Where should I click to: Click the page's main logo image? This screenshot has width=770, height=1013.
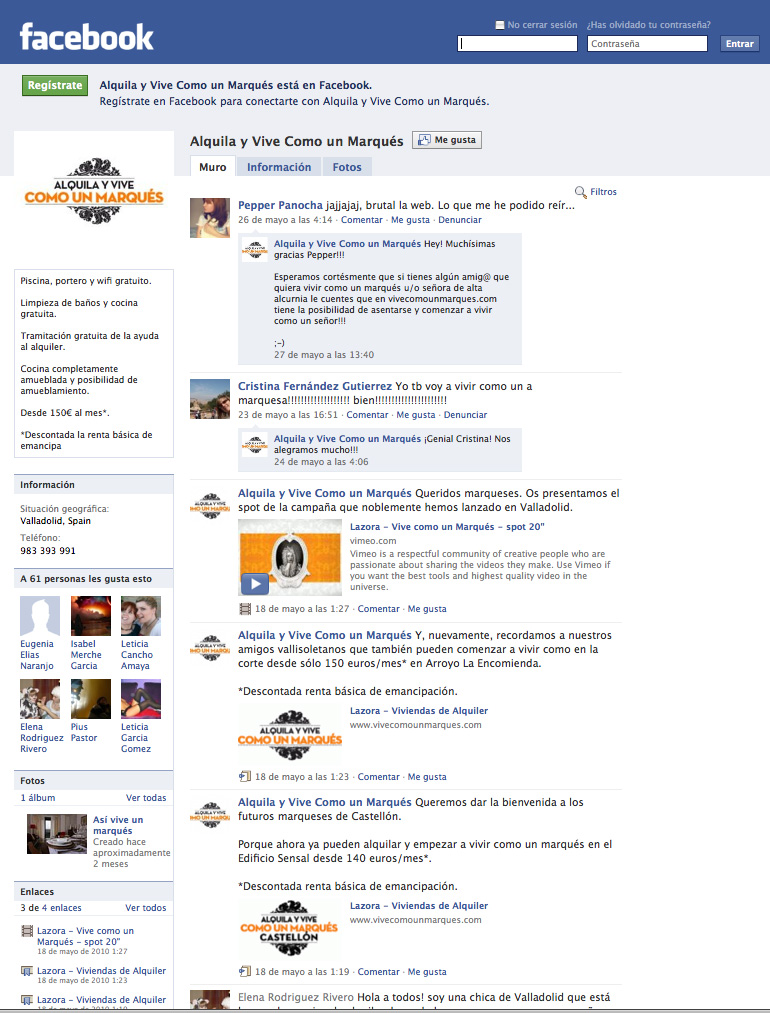[x=94, y=191]
